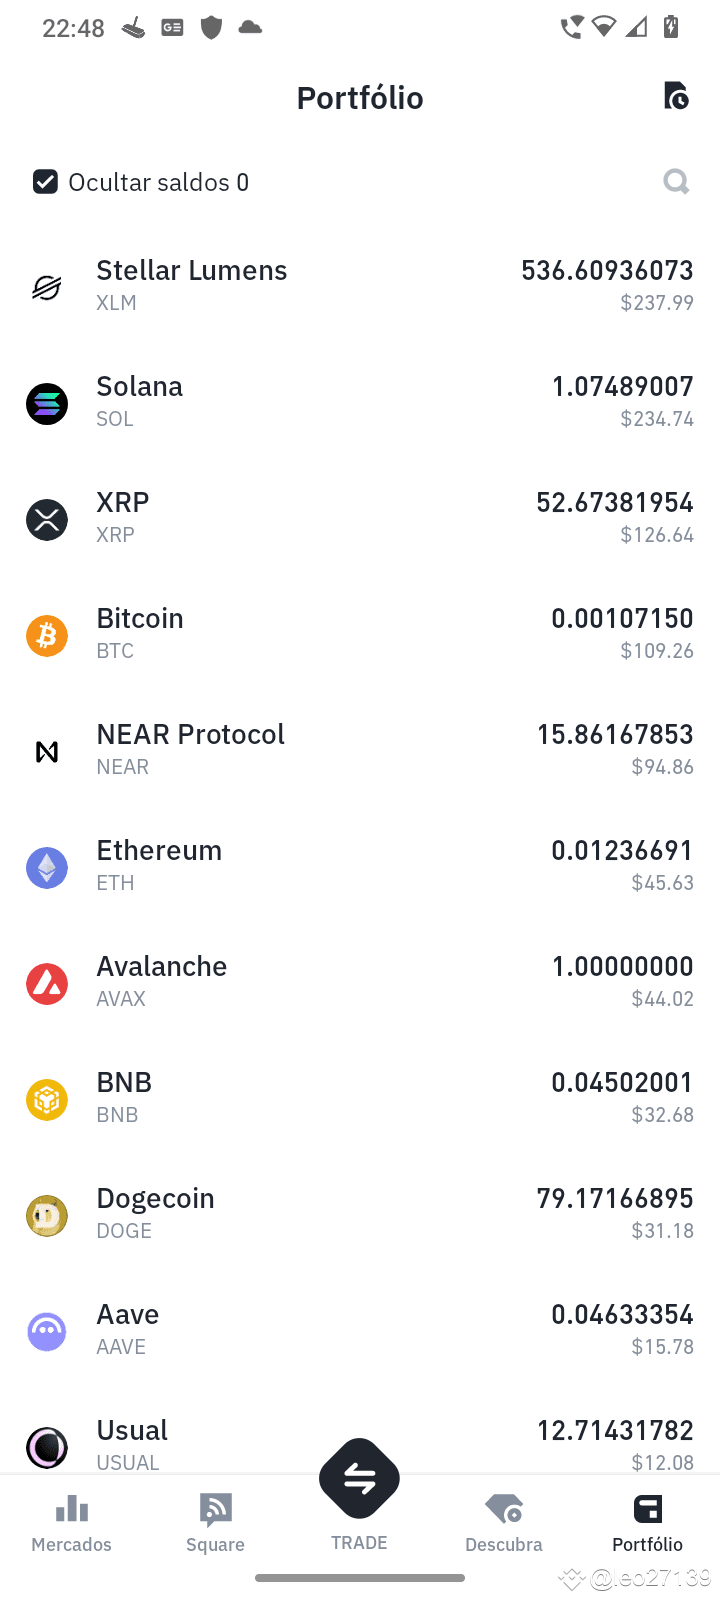
Task: Switch to the Square tab
Action: [215, 1522]
